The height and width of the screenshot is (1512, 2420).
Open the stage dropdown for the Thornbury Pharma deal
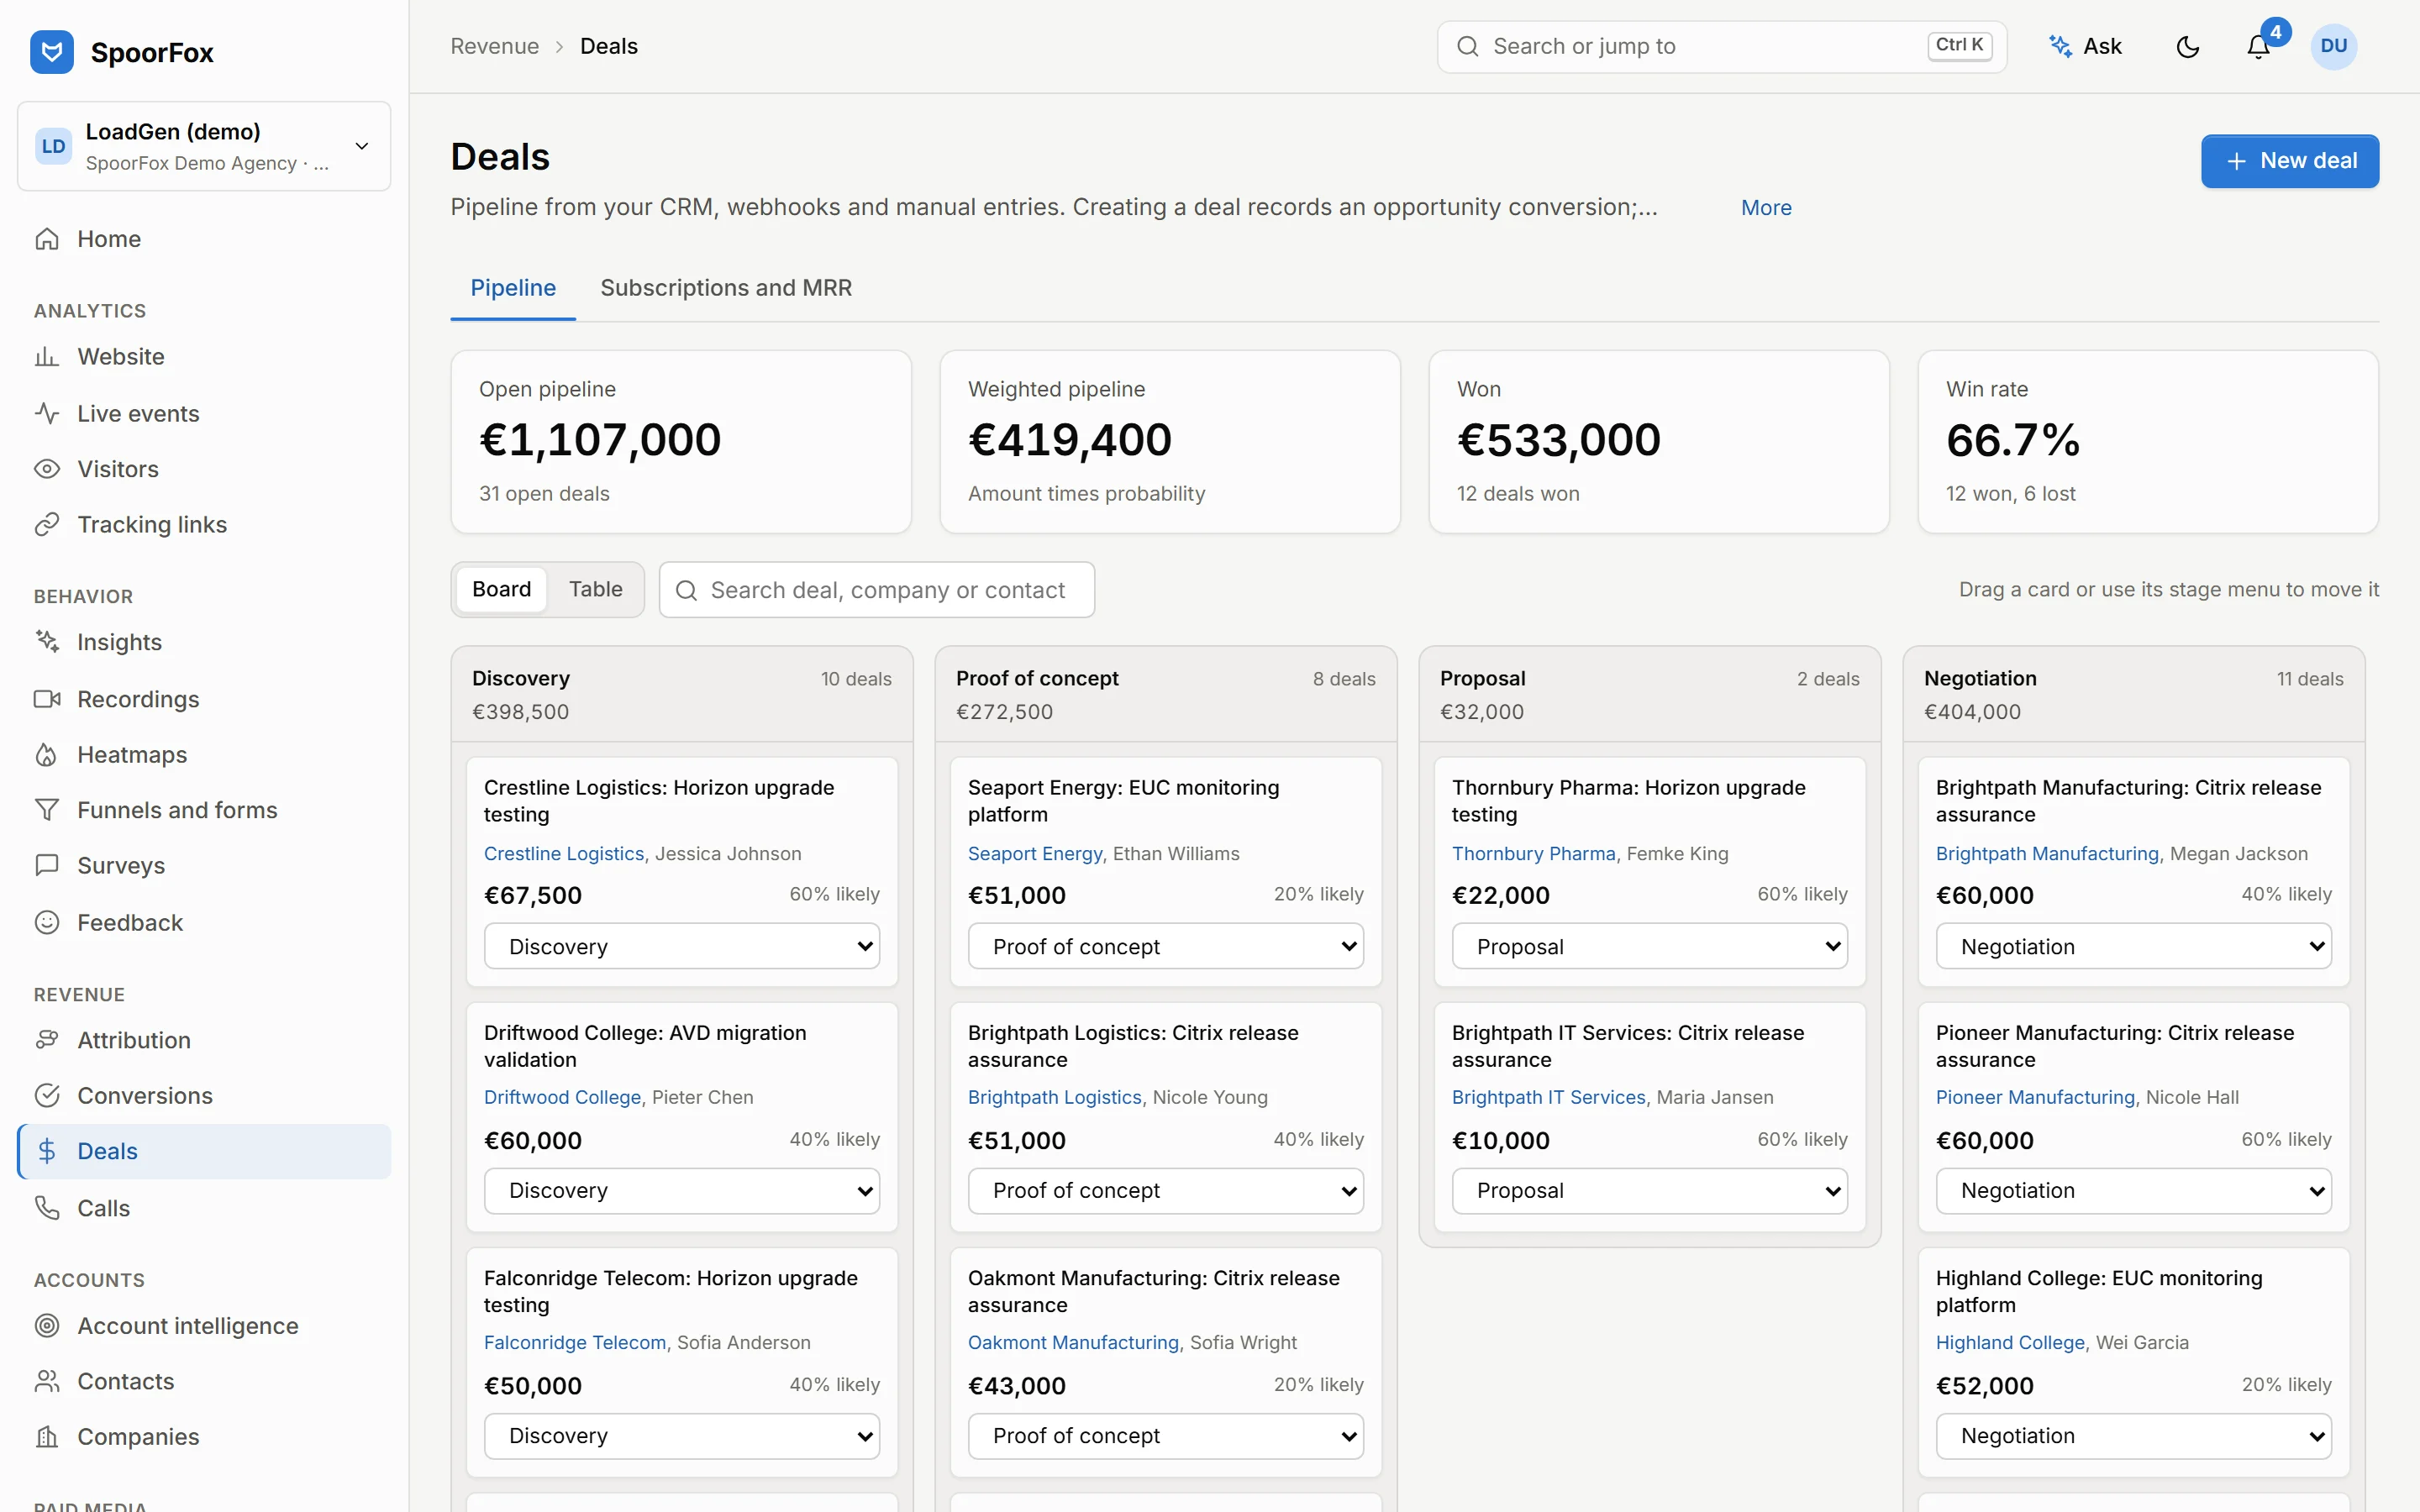1650,946
